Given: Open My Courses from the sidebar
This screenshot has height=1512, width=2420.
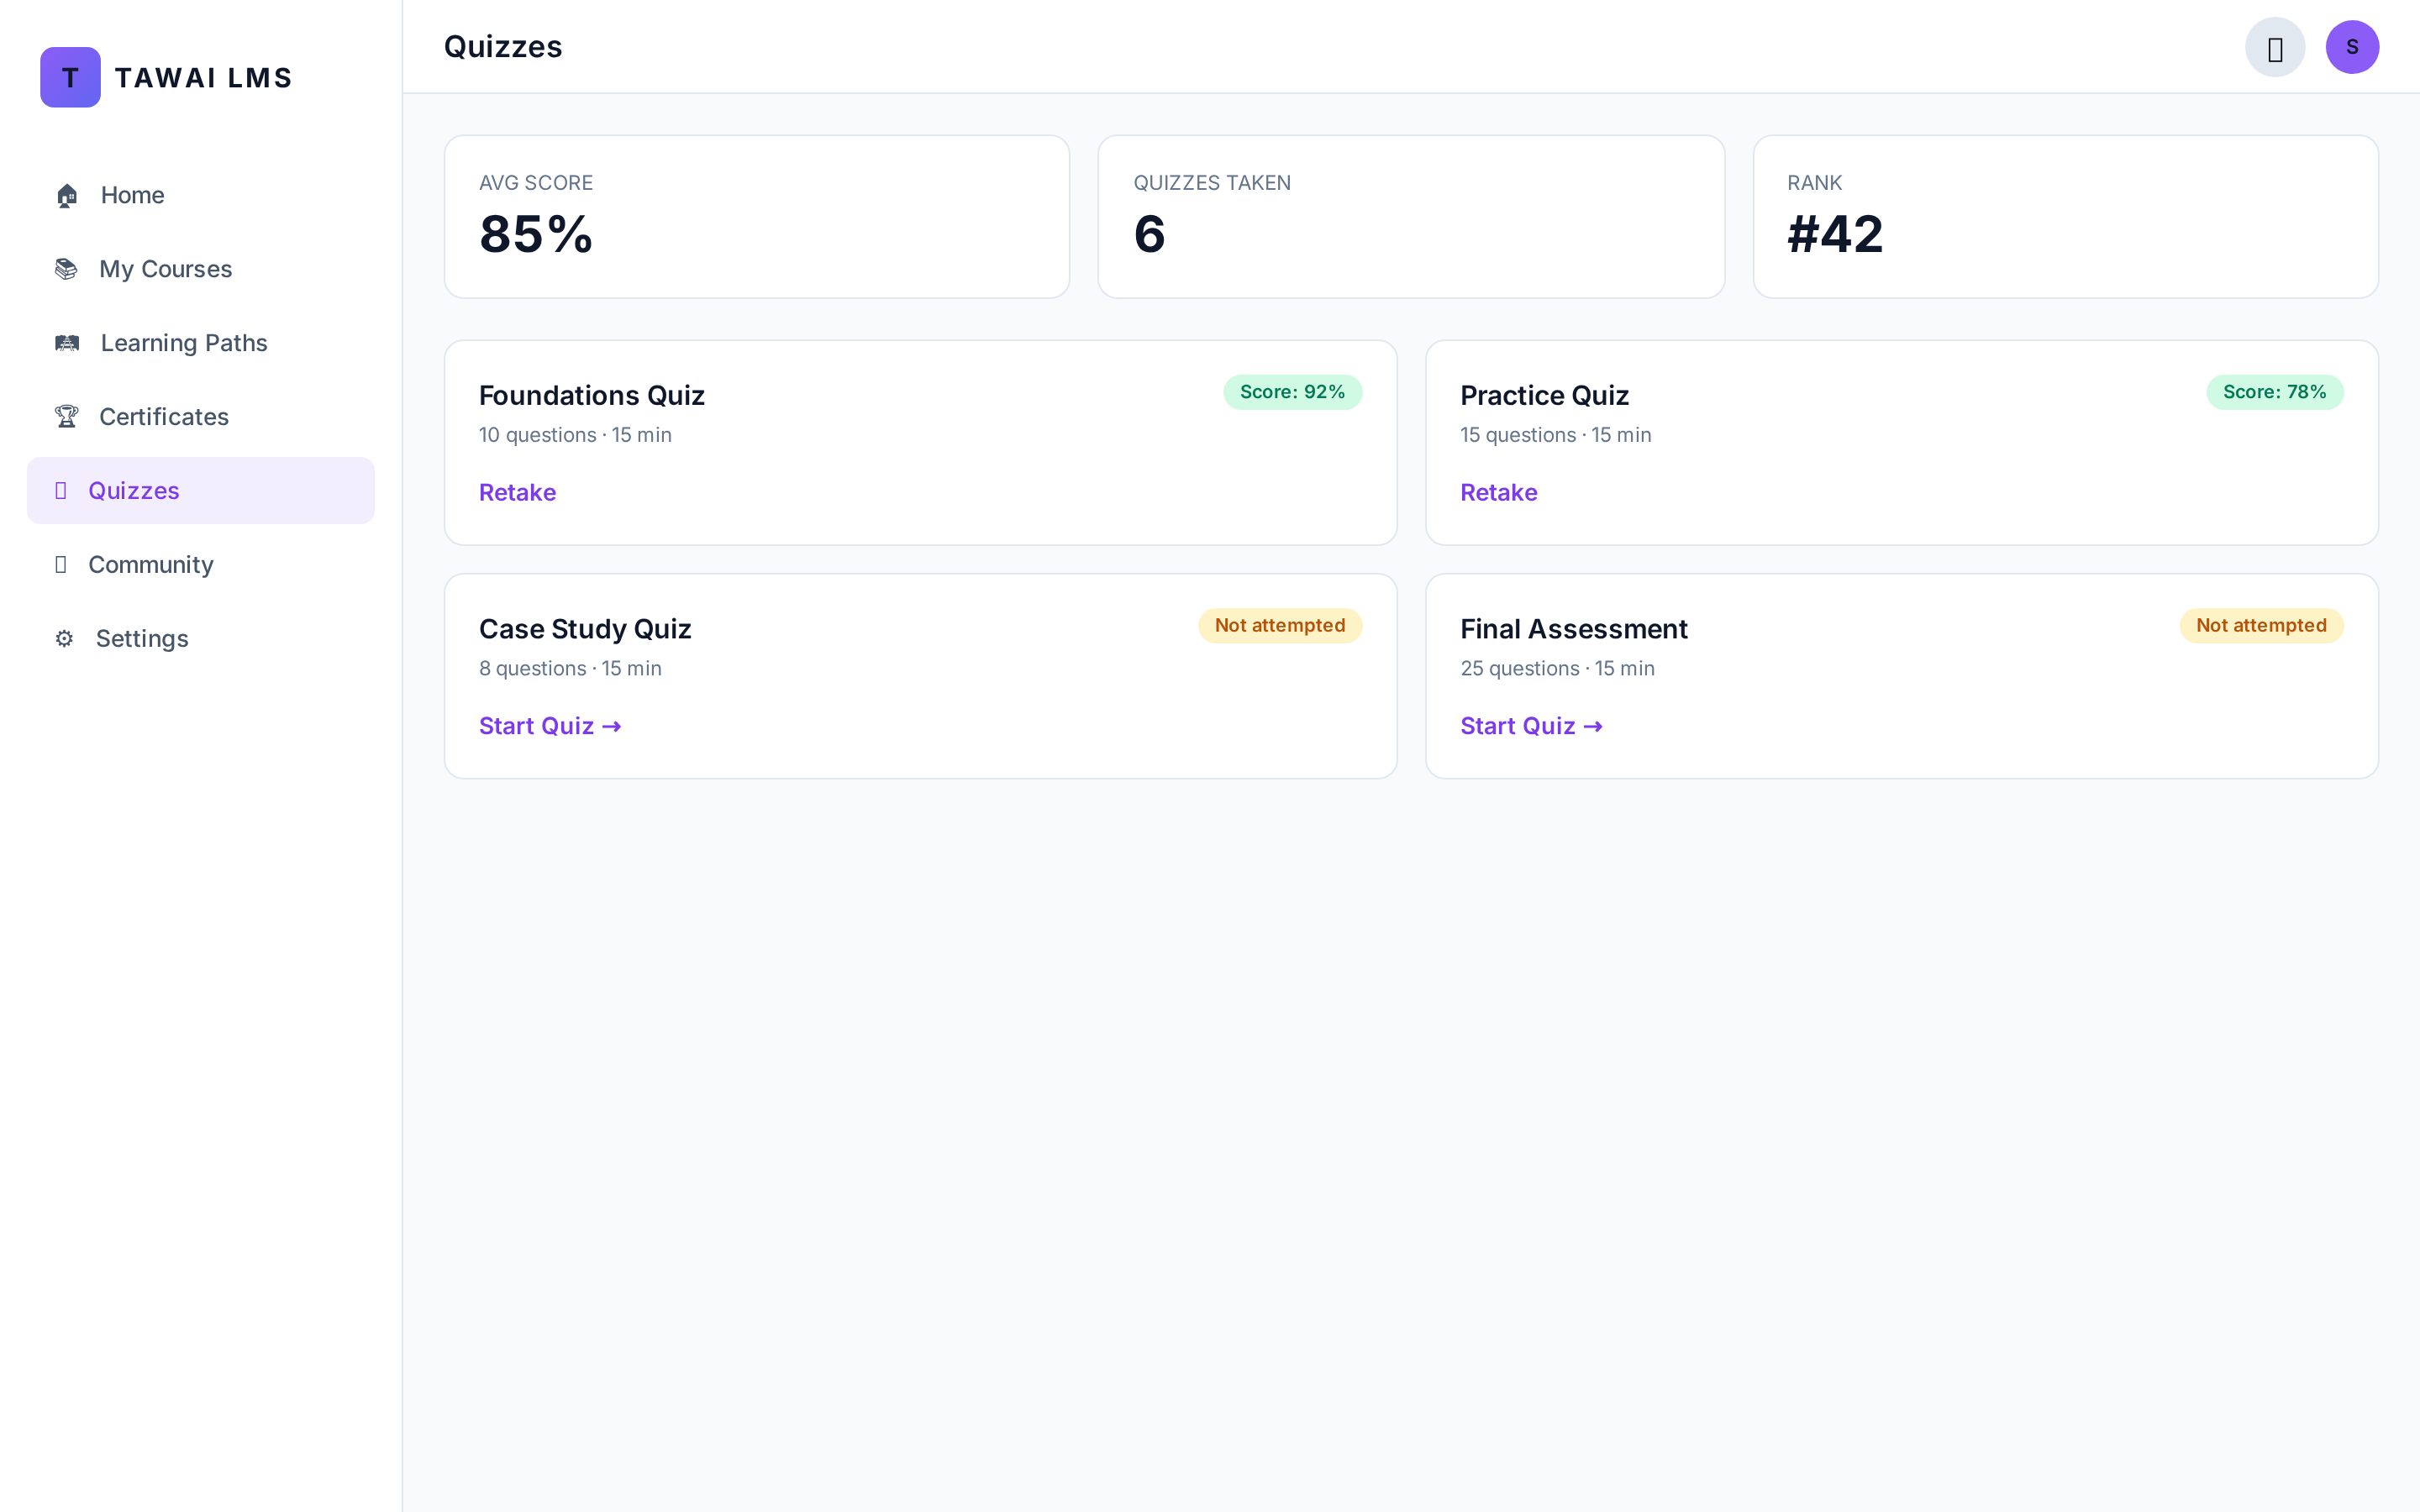Looking at the screenshot, I should pos(201,269).
